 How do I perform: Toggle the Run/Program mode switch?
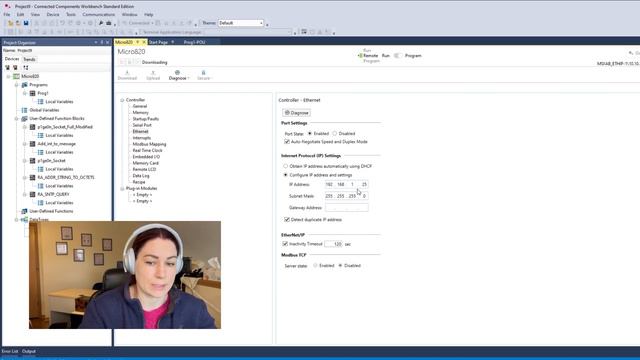pyautogui.click(x=397, y=56)
